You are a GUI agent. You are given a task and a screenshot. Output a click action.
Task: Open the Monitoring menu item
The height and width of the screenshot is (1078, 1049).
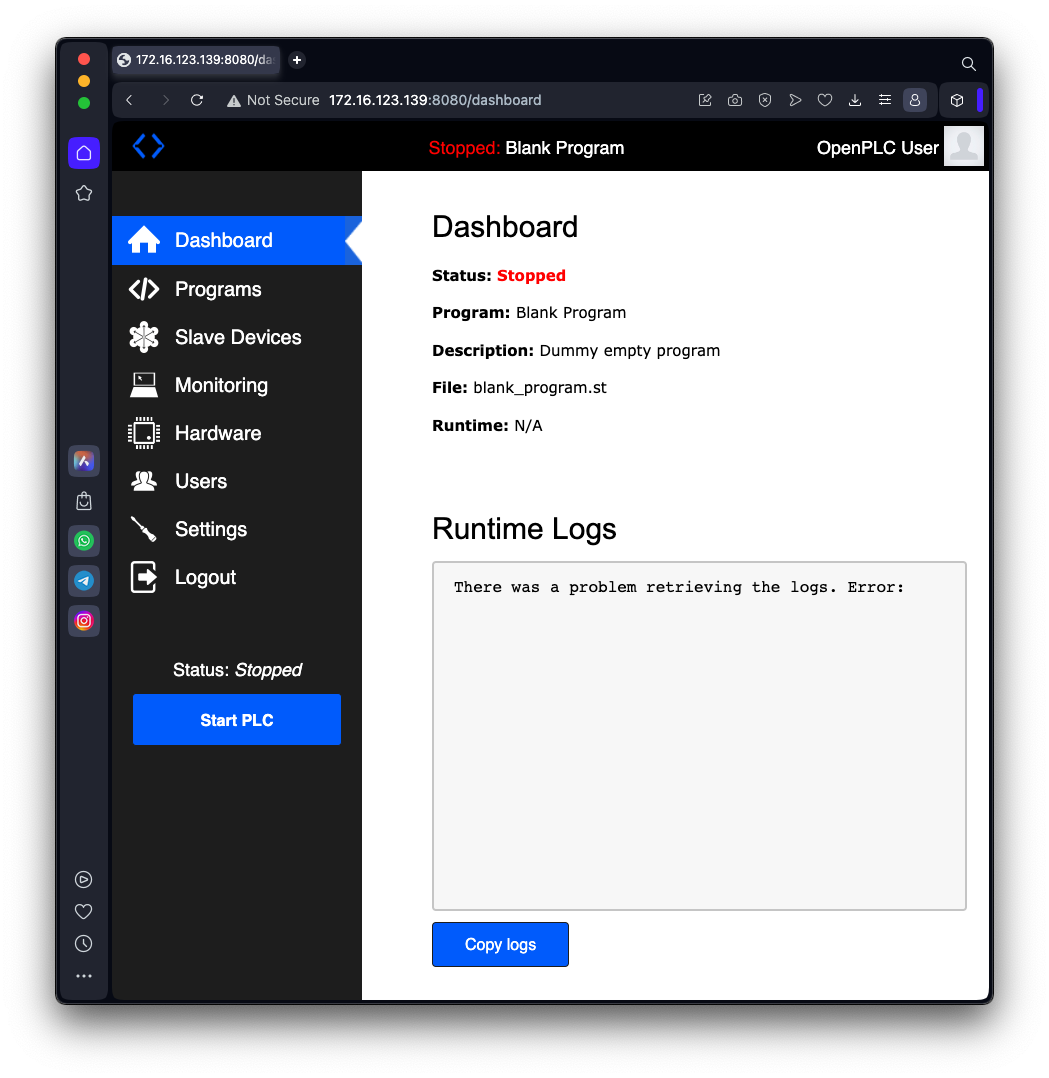(236, 385)
